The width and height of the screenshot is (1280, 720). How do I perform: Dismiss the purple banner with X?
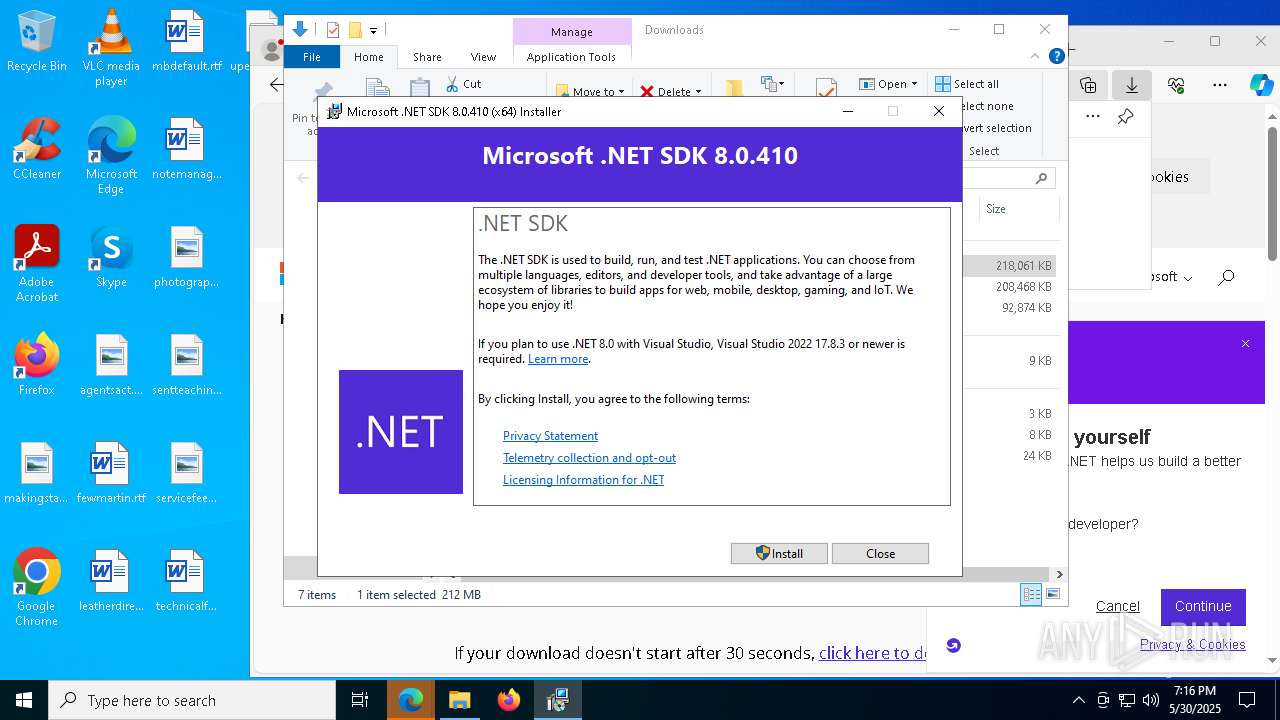pos(1245,344)
